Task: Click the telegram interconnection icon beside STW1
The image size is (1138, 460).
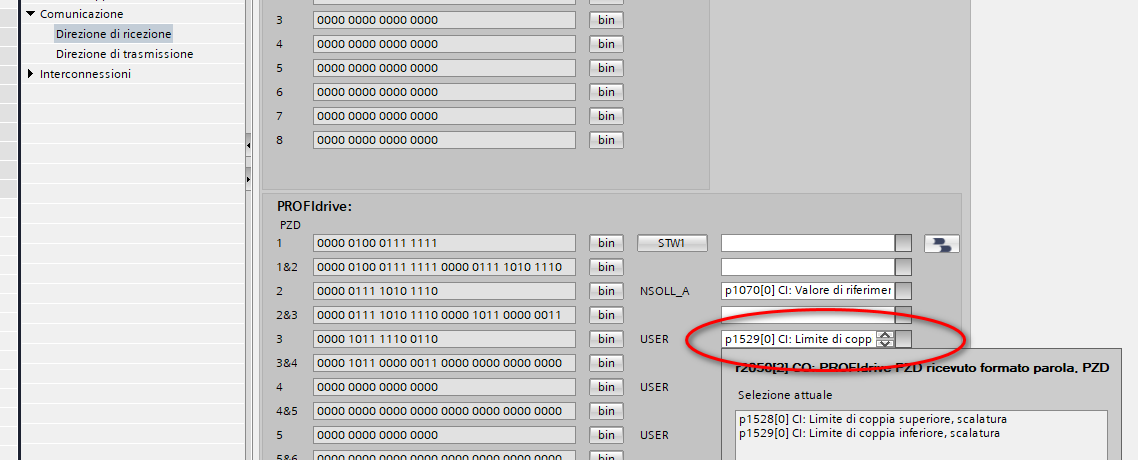Action: (x=941, y=243)
